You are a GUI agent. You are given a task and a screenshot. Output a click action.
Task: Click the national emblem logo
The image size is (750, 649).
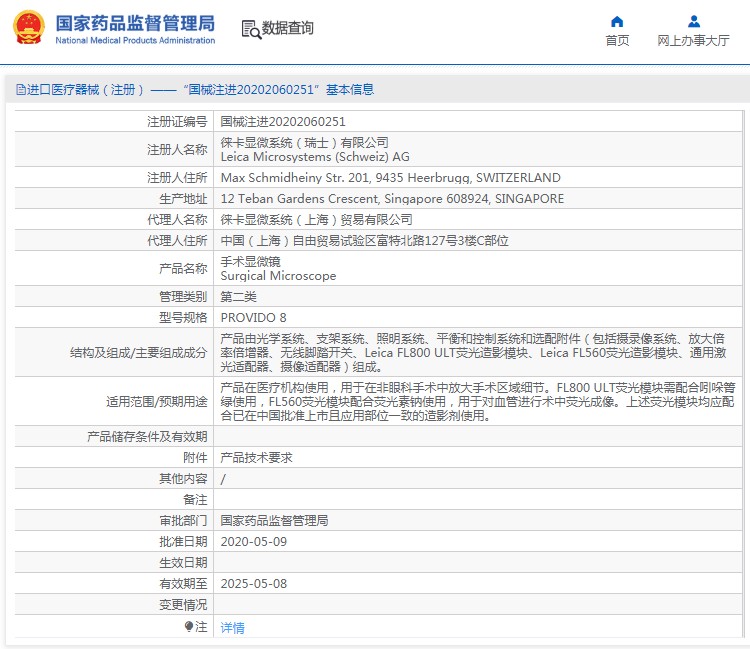[29, 28]
